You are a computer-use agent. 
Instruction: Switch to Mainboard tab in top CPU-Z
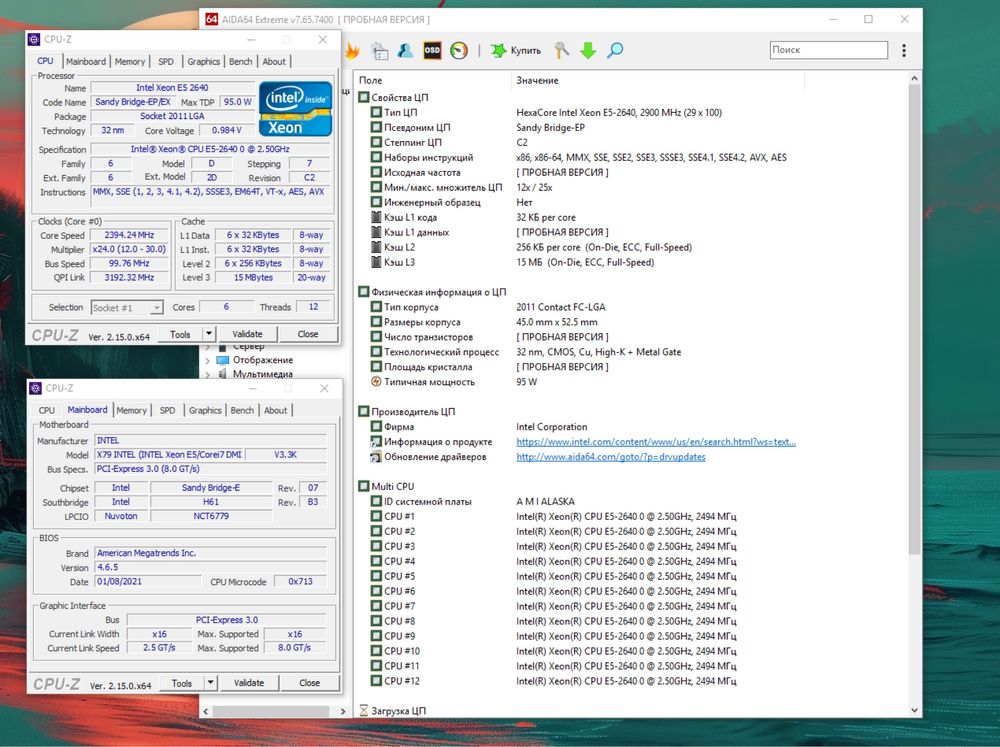point(85,61)
